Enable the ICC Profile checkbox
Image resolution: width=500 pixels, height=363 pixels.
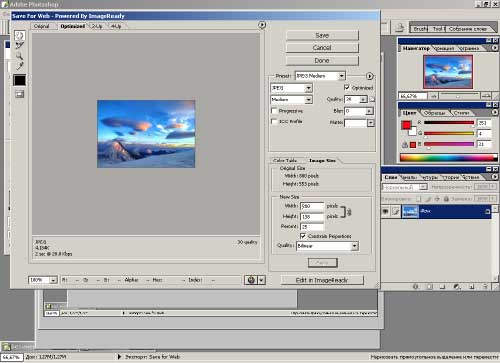(274, 121)
